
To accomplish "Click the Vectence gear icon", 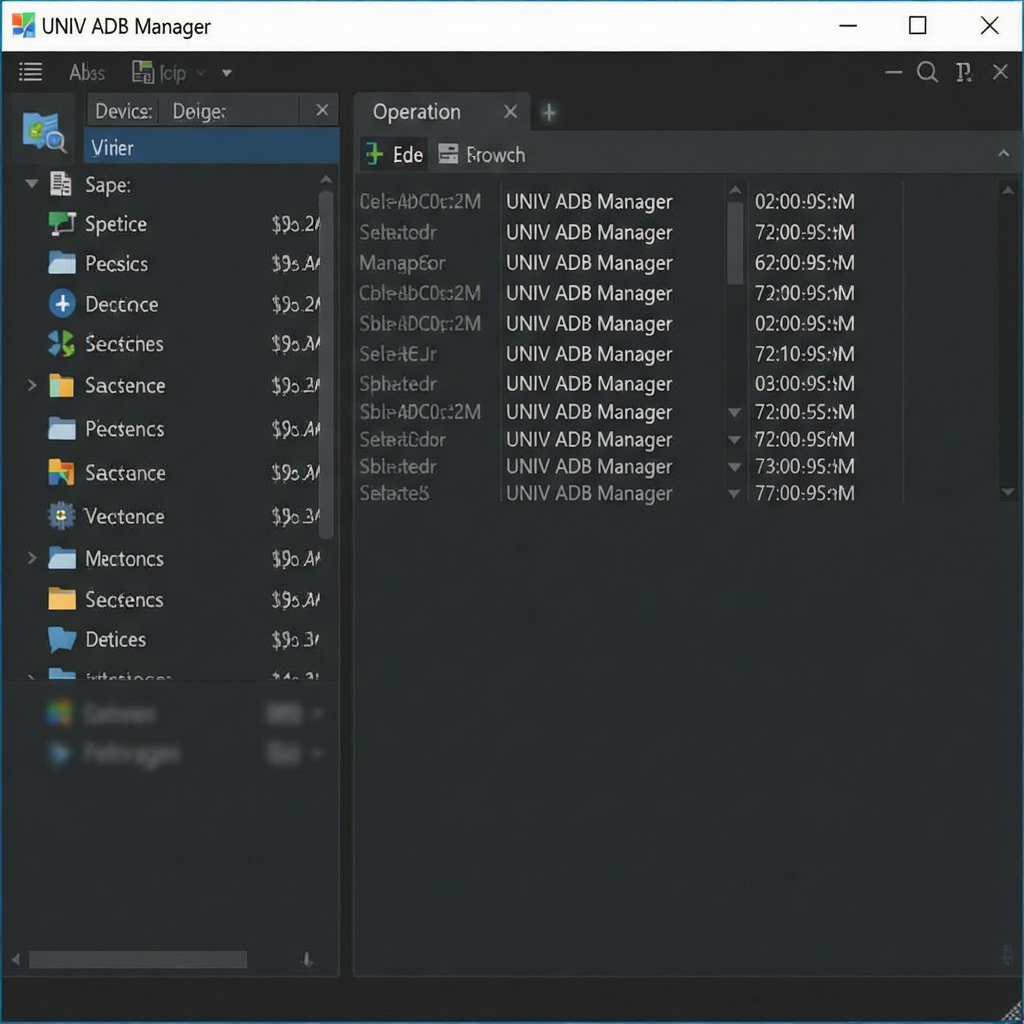I will [x=61, y=516].
